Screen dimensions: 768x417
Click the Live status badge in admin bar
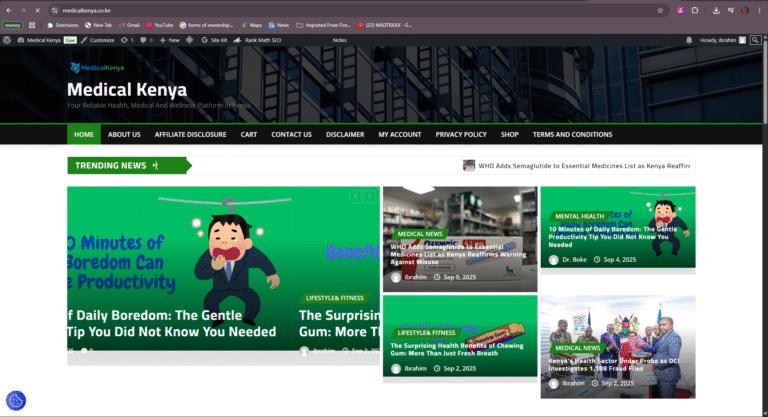point(70,40)
